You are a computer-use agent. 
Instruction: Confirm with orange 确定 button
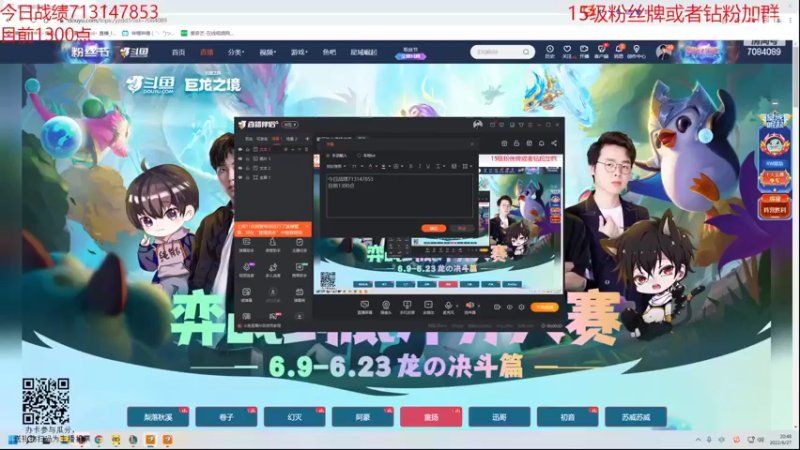coord(434,228)
